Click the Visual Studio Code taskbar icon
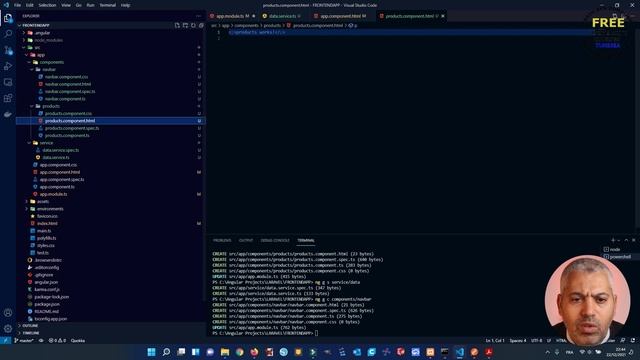640x360 pixels. click(x=460, y=352)
